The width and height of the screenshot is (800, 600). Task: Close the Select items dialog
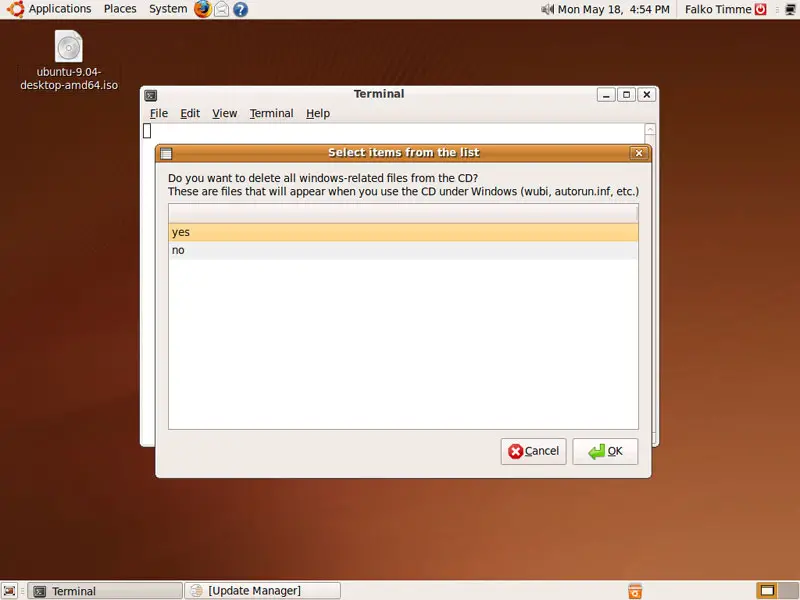(x=638, y=153)
